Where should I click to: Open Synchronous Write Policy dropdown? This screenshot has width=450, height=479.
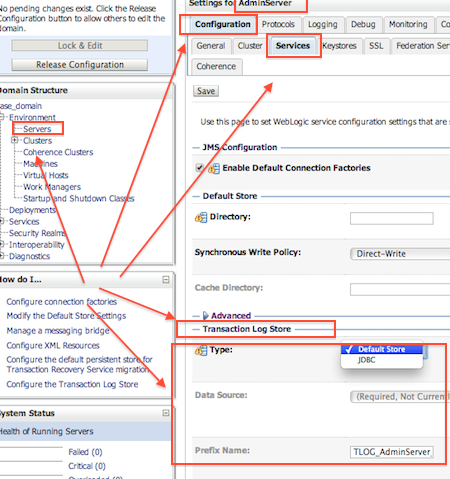click(400, 254)
